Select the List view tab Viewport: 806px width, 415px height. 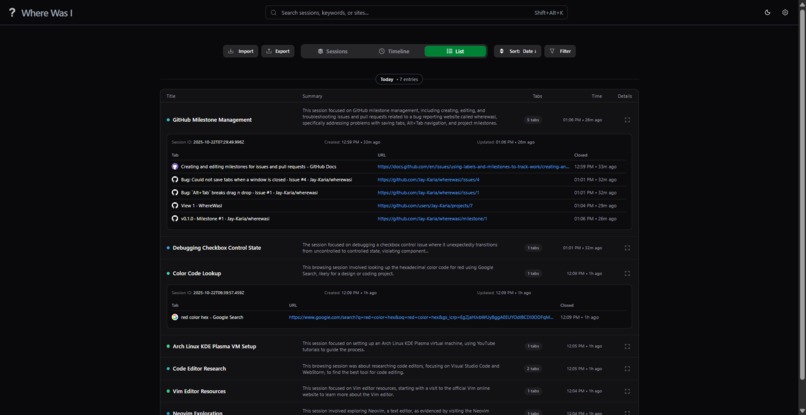click(455, 51)
